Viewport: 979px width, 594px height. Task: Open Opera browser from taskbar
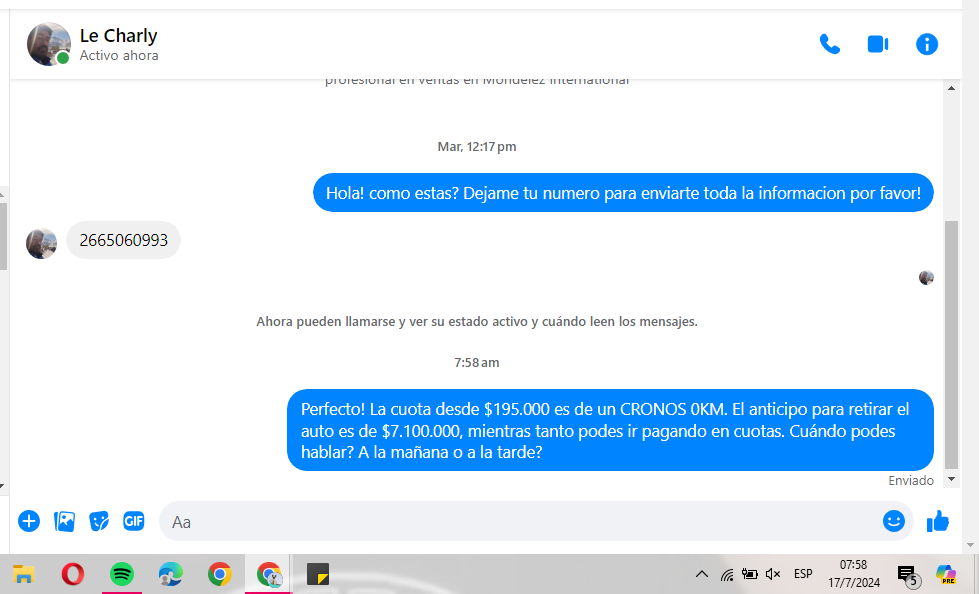(x=72, y=574)
